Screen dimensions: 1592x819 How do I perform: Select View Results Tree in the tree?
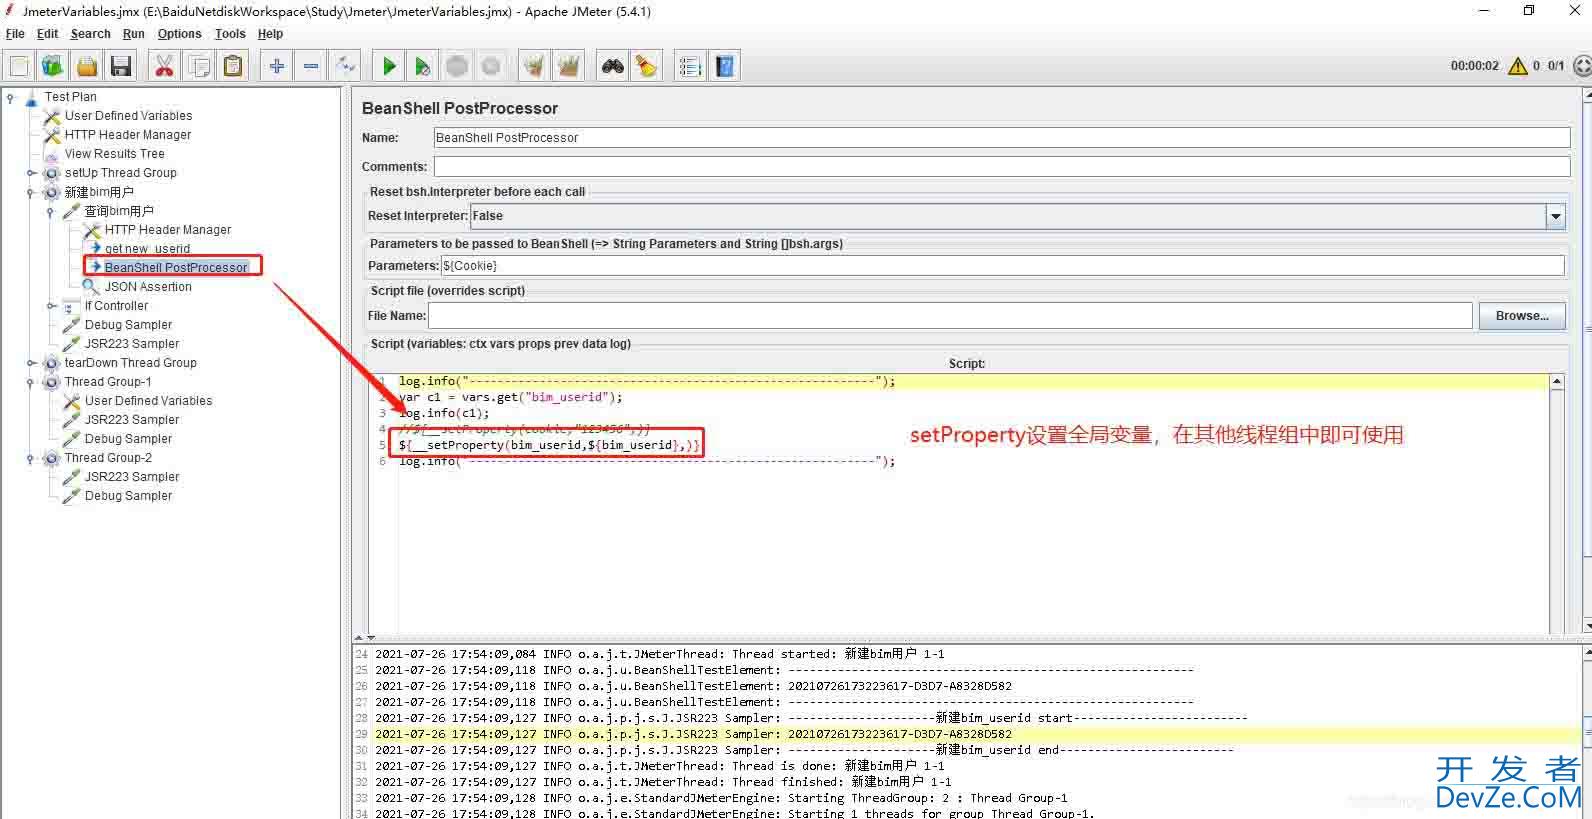[x=114, y=154]
